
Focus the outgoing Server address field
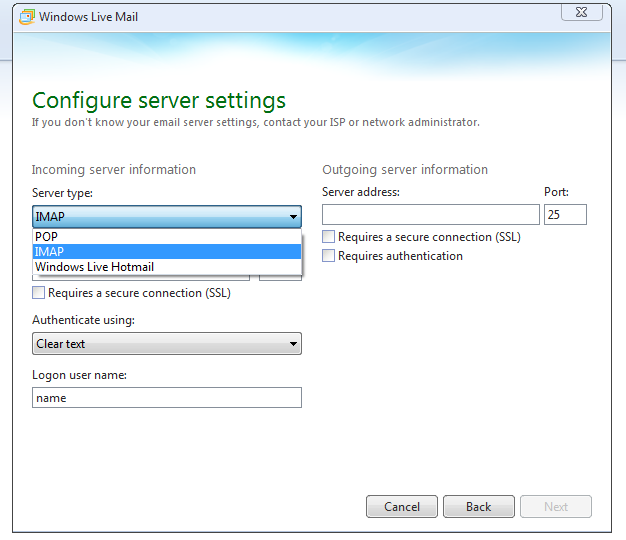(x=431, y=215)
